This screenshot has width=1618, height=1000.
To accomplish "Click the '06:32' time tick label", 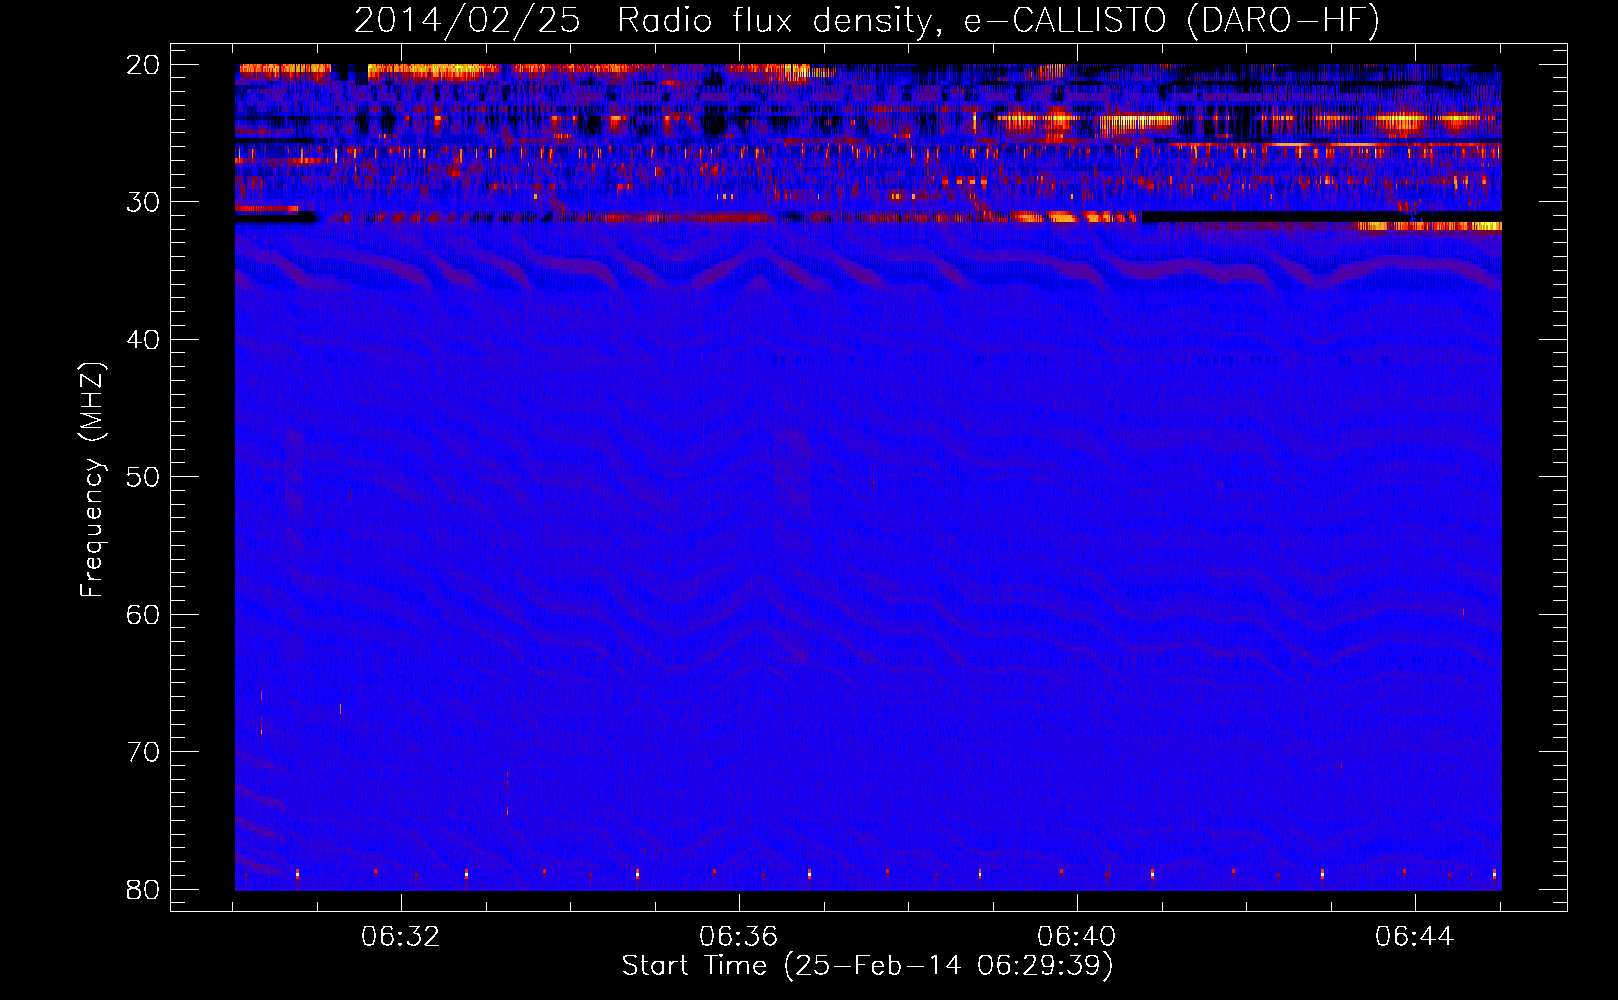I will coord(401,937).
